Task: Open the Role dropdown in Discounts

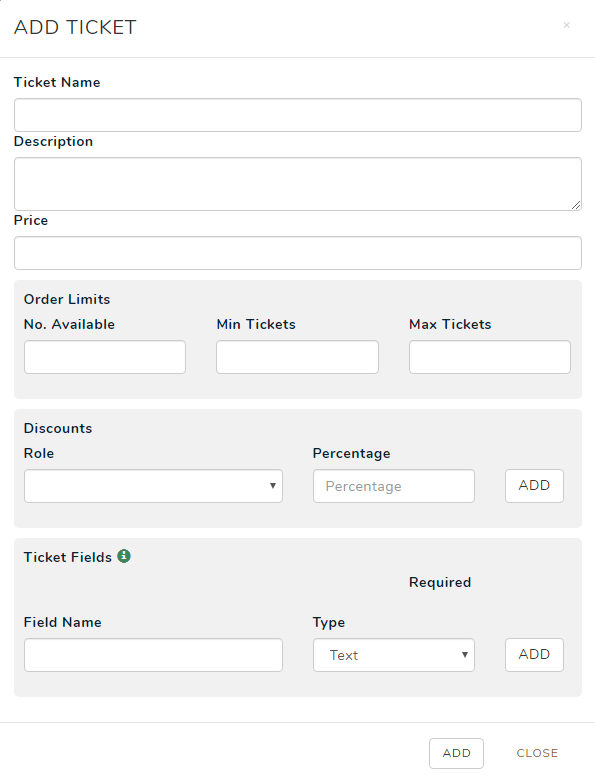Action: (x=153, y=486)
